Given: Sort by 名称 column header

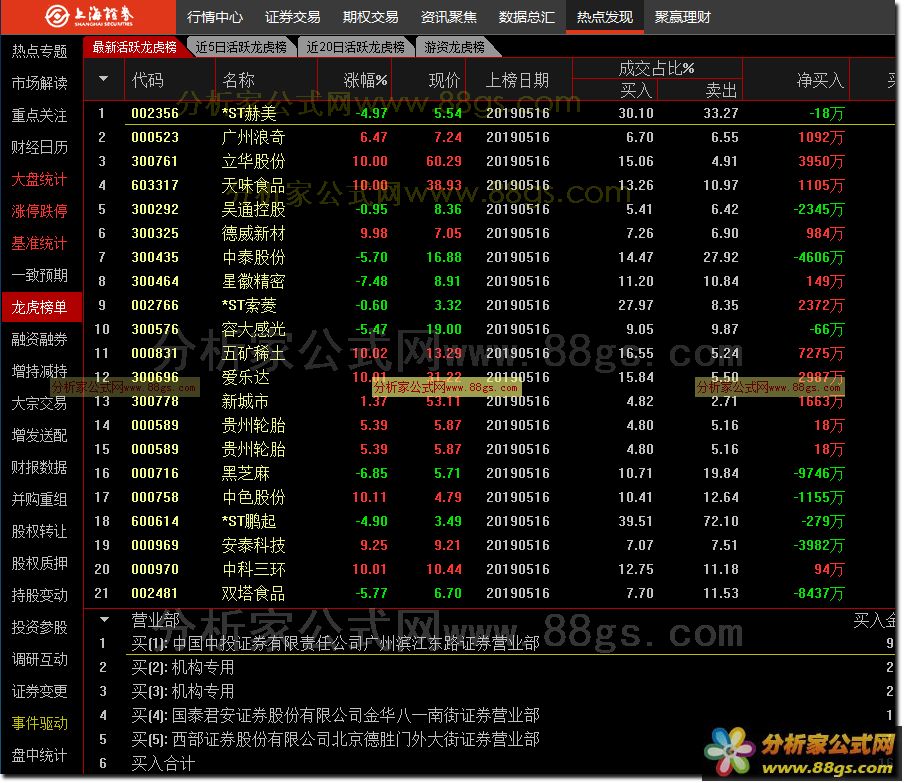Looking at the screenshot, I should (x=238, y=80).
